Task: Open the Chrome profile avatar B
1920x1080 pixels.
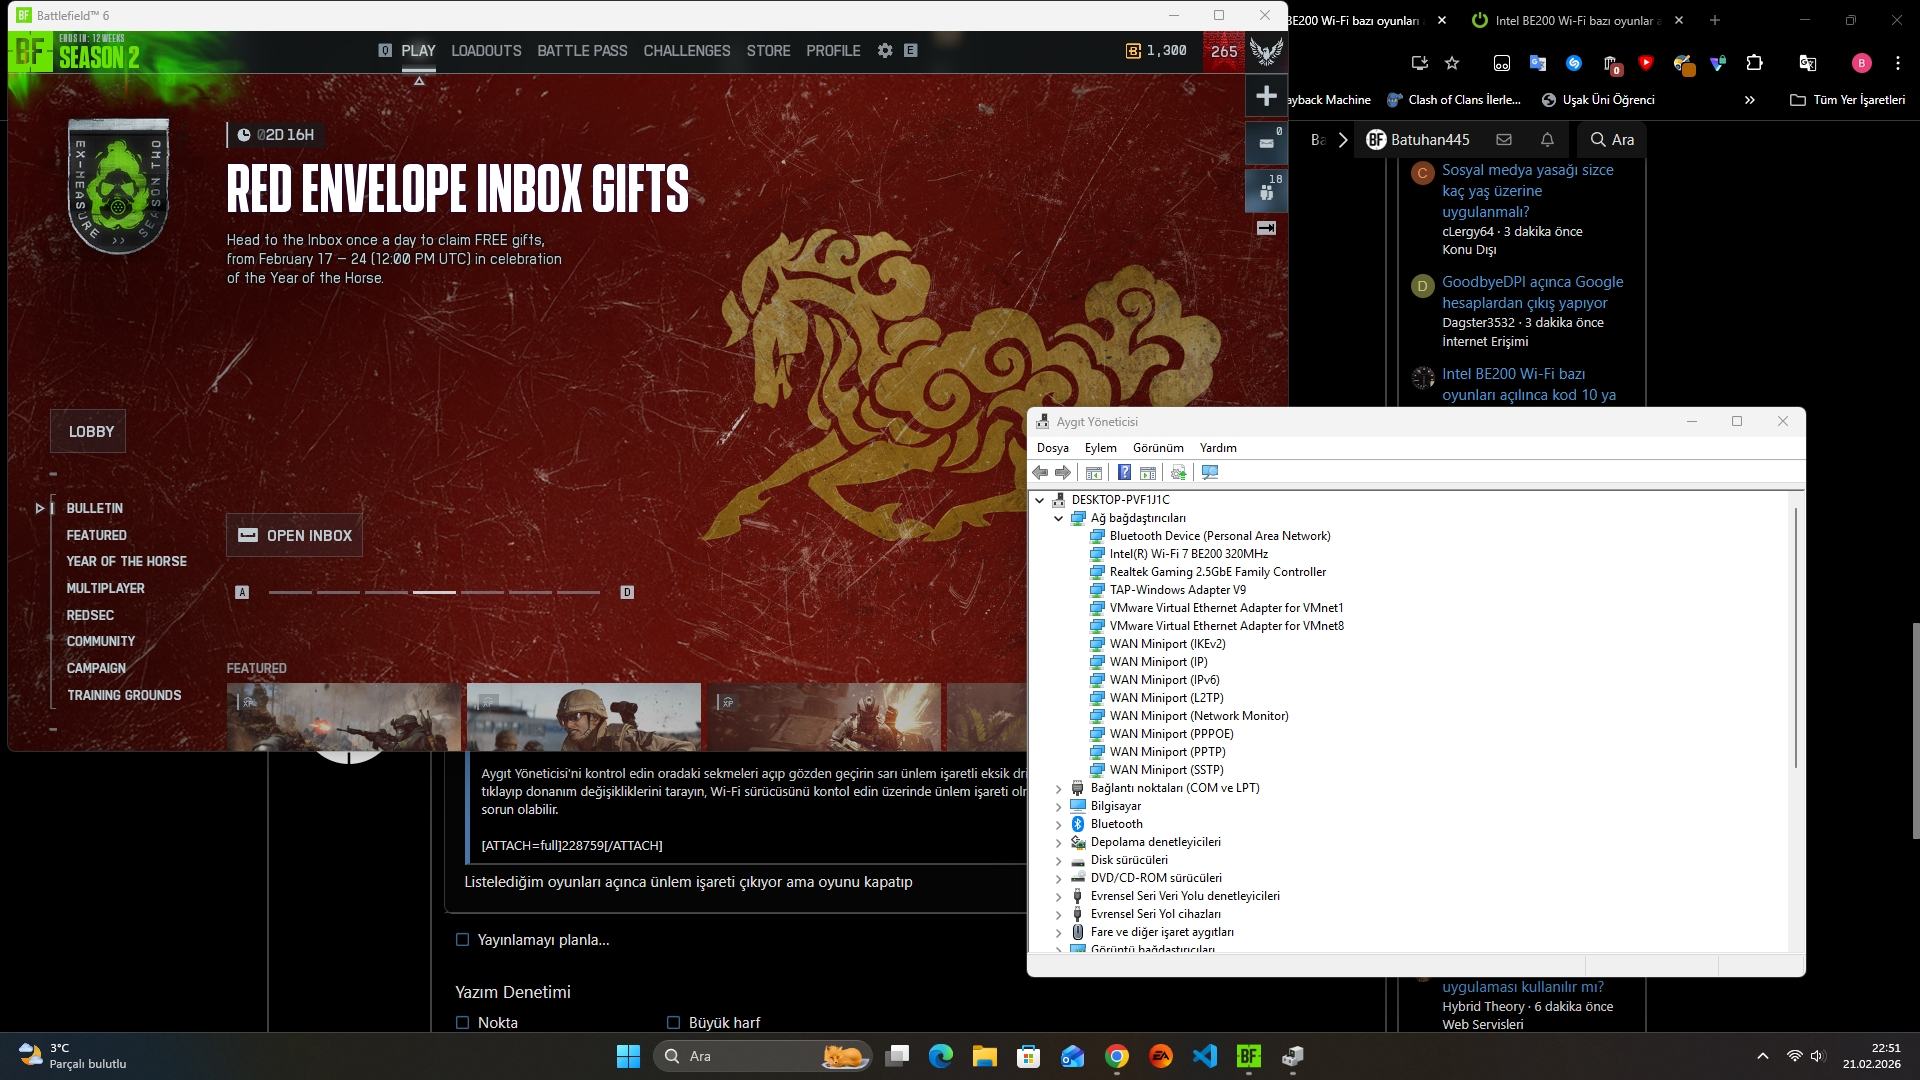Action: [1861, 63]
